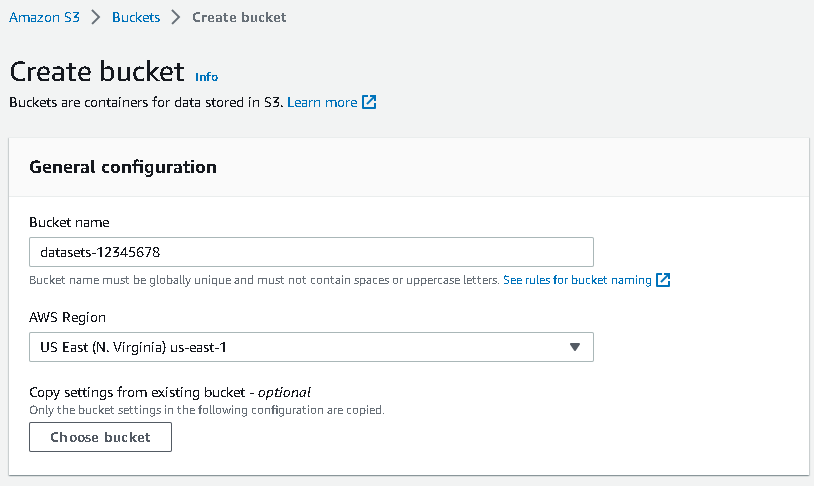This screenshot has height=486, width=814.
Task: Open the Amazon S3 breadcrumb link
Action: click(44, 17)
